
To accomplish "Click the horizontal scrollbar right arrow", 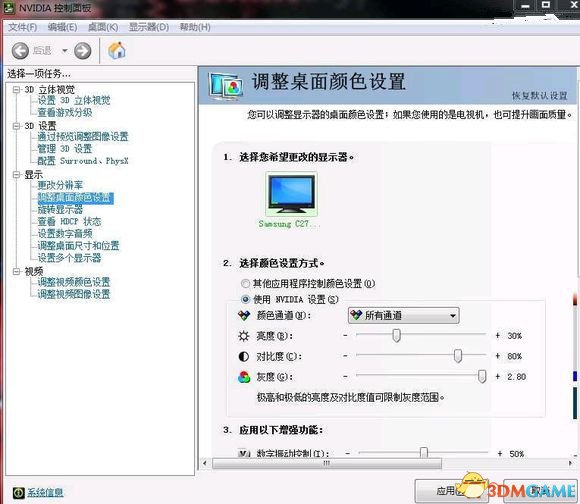I will (x=570, y=463).
